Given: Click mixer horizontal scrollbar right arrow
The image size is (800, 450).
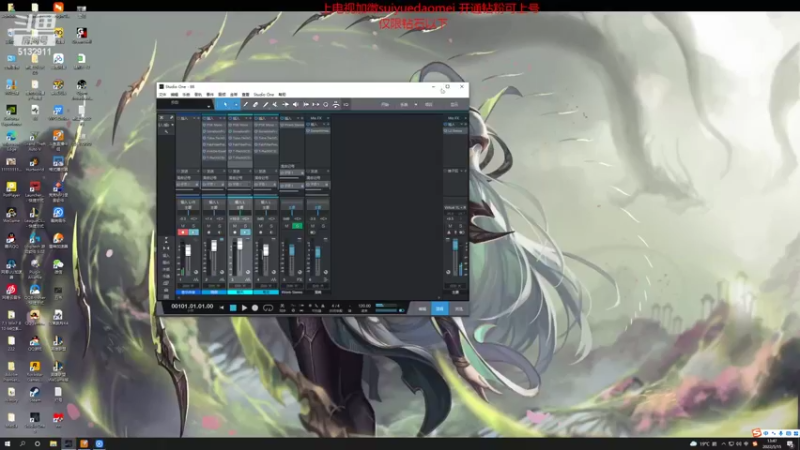Looking at the screenshot, I should coord(439,297).
